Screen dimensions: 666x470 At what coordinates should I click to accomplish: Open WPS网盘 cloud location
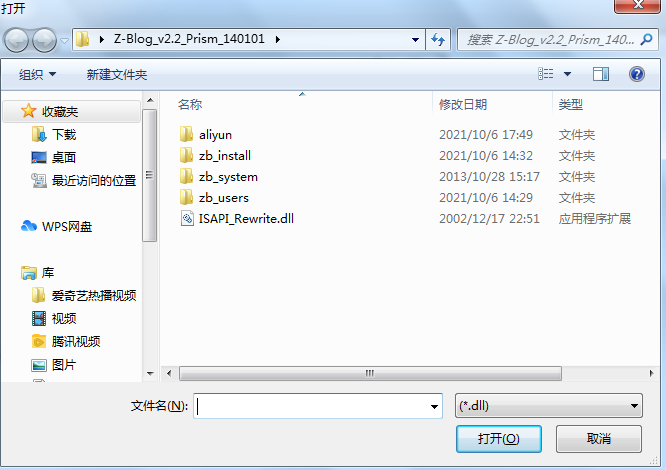57,226
